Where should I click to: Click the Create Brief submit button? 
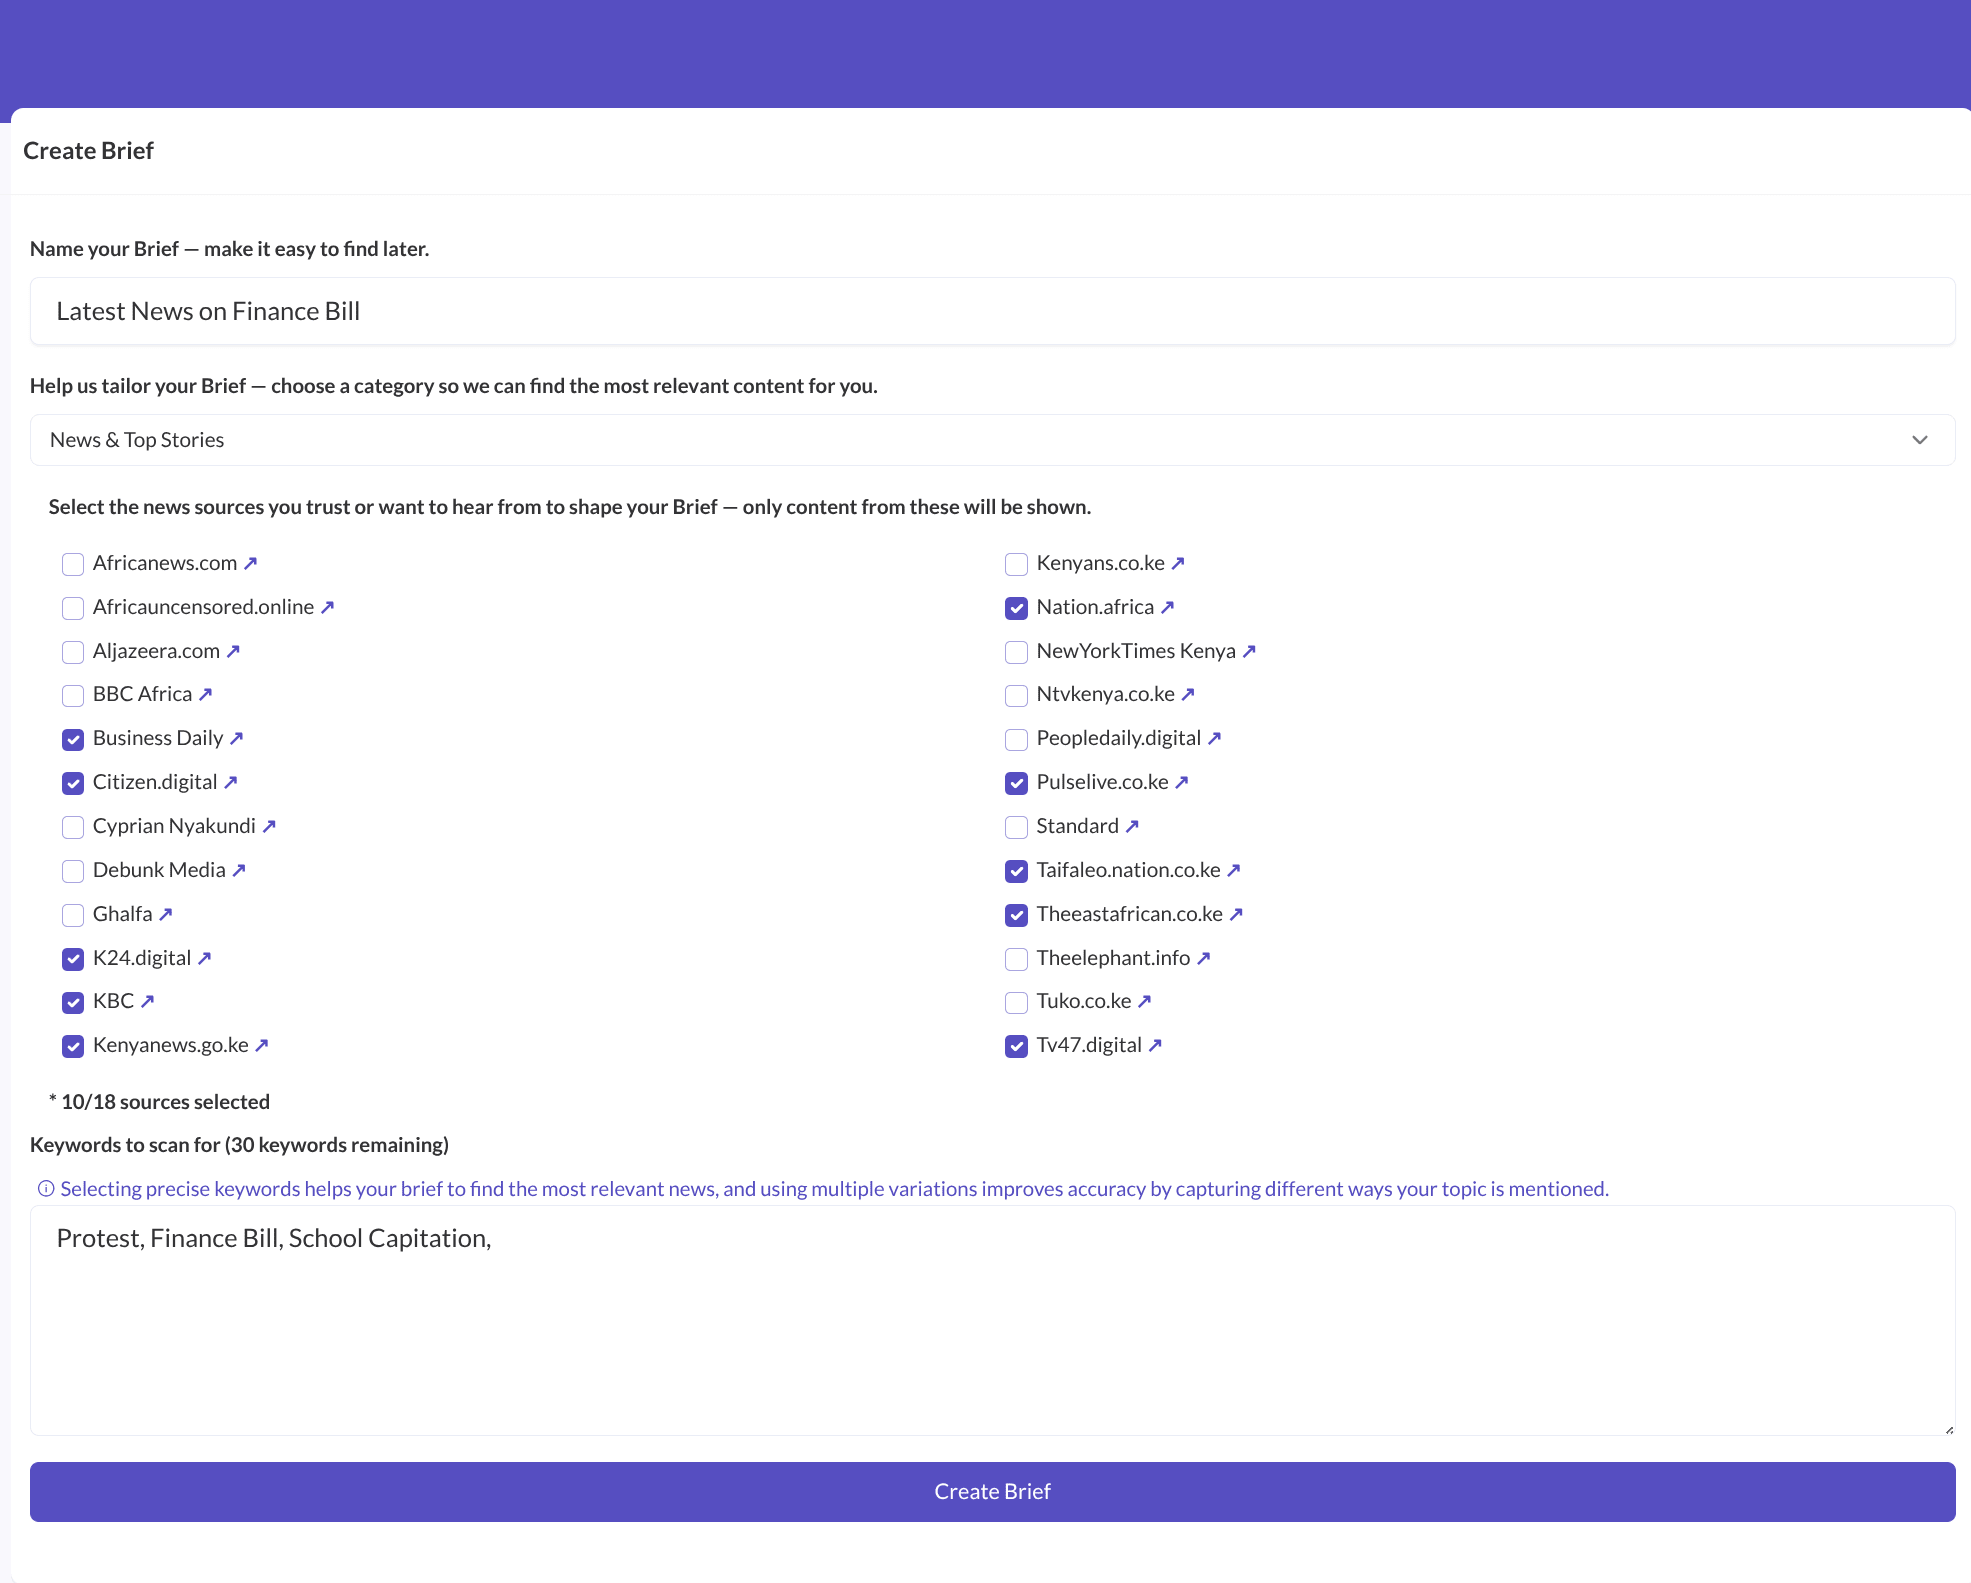point(992,1491)
